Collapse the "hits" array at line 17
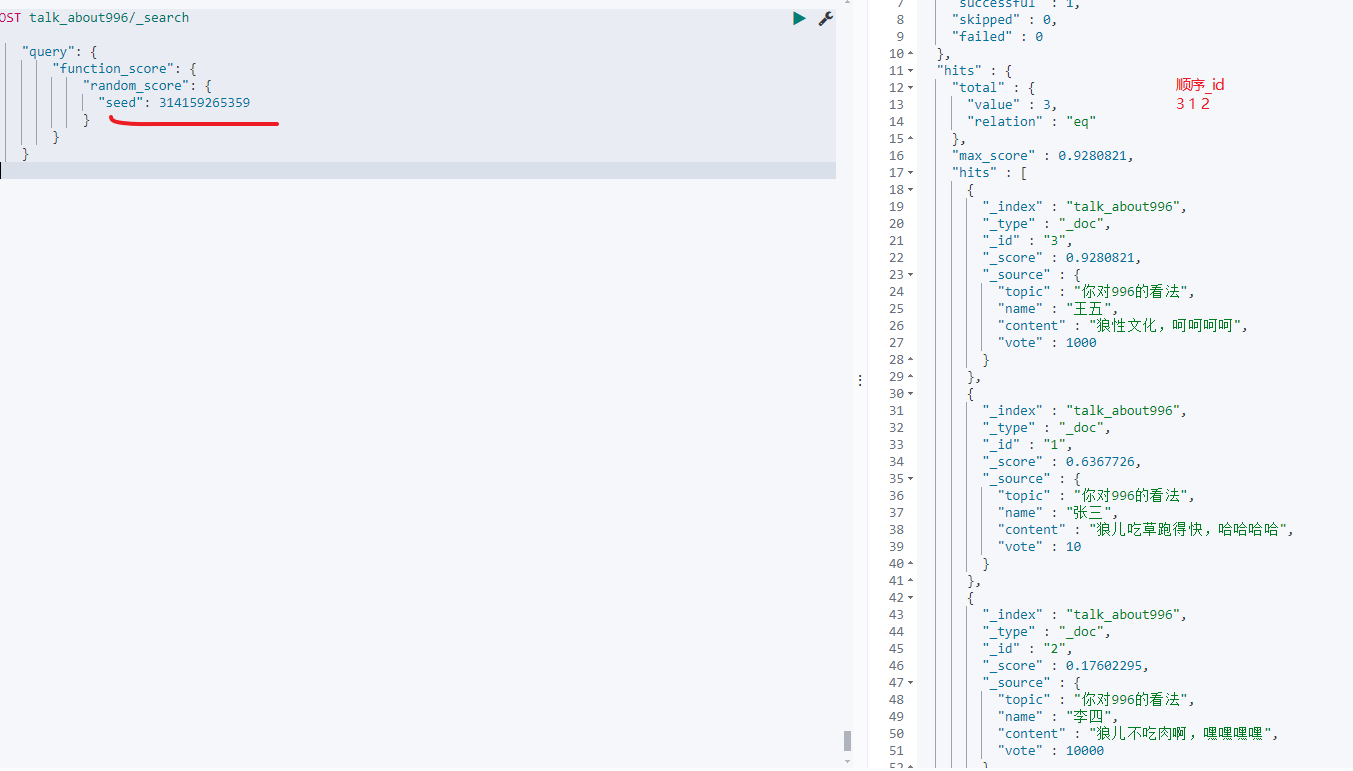Screen dimensions: 1353x771 tap(911, 173)
